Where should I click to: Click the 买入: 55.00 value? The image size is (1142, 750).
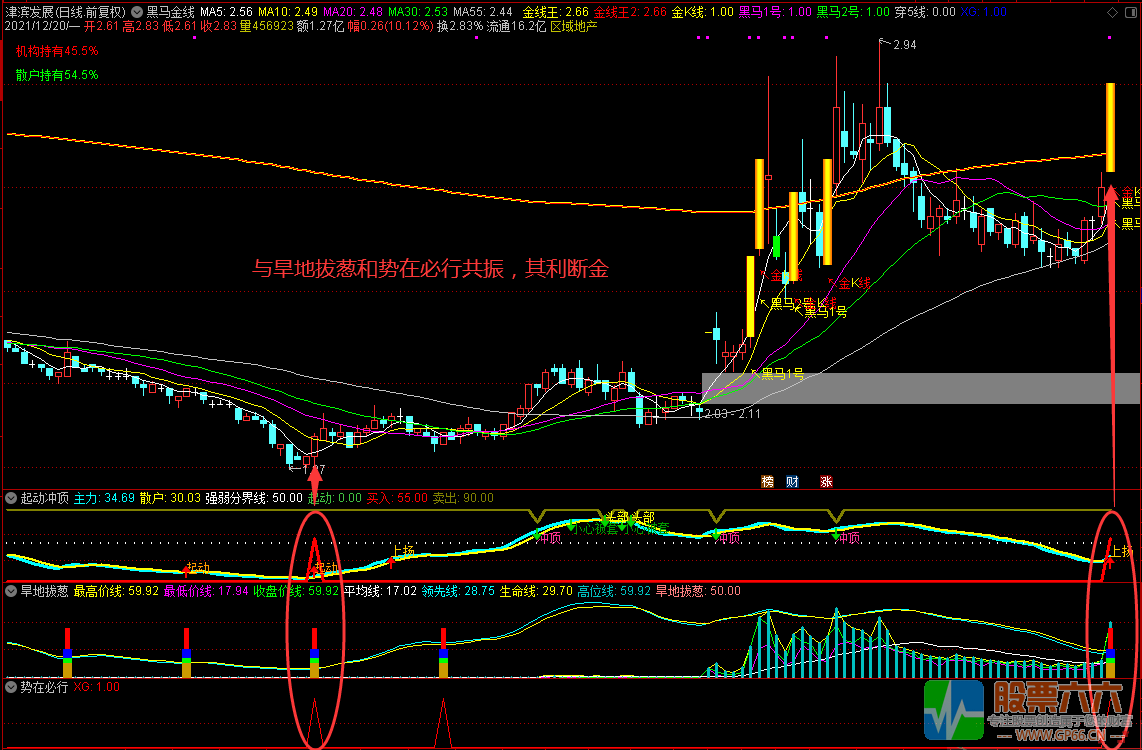397,498
